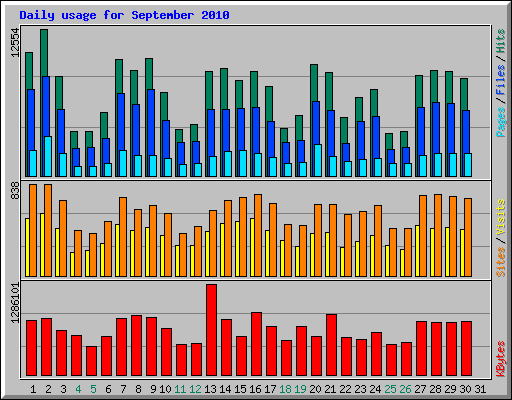Click green weekend day label '25'
The image size is (512, 400).
click(390, 389)
